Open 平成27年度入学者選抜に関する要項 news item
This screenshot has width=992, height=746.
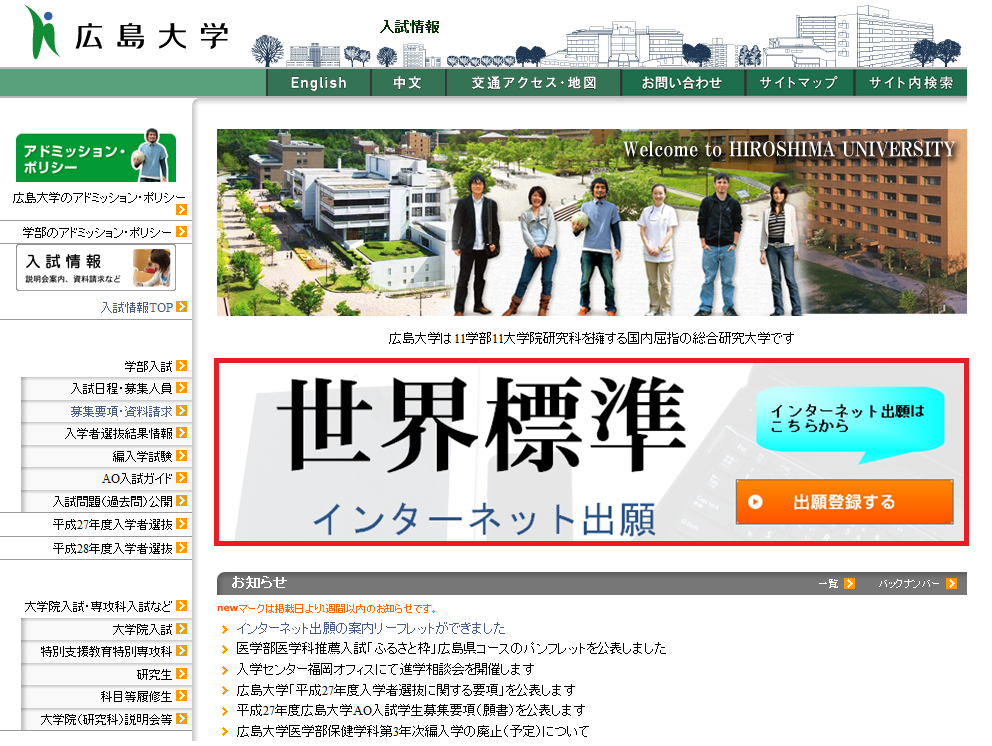click(406, 690)
